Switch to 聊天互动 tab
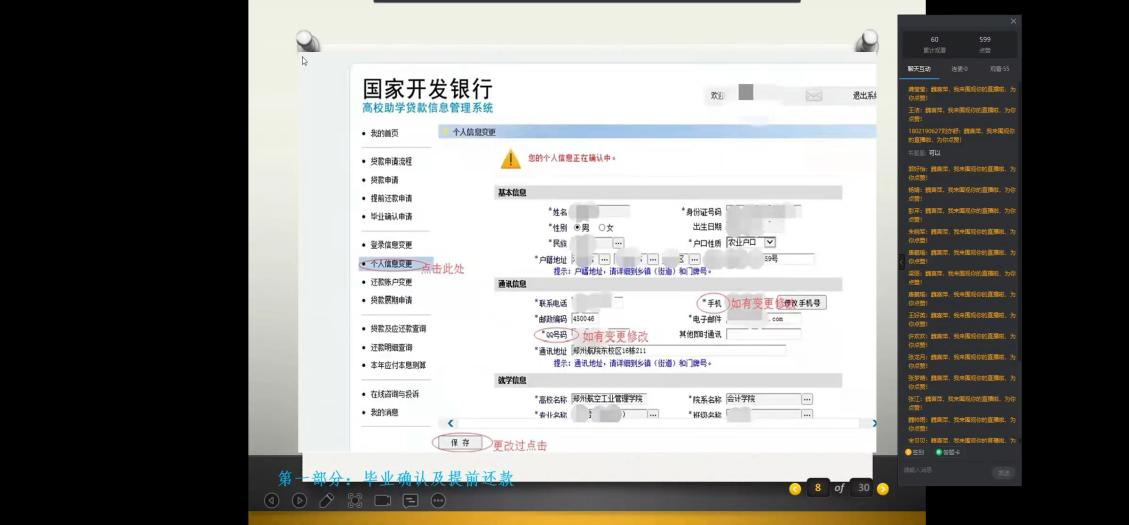Image resolution: width=1129 pixels, height=525 pixels. pyautogui.click(x=919, y=69)
